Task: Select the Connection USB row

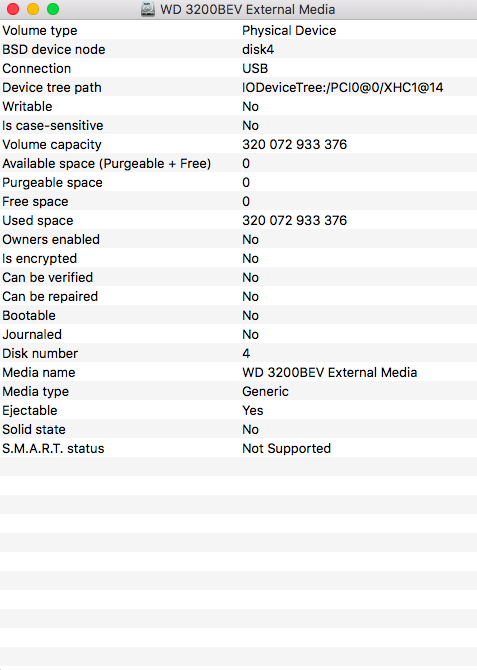Action: click(238, 68)
